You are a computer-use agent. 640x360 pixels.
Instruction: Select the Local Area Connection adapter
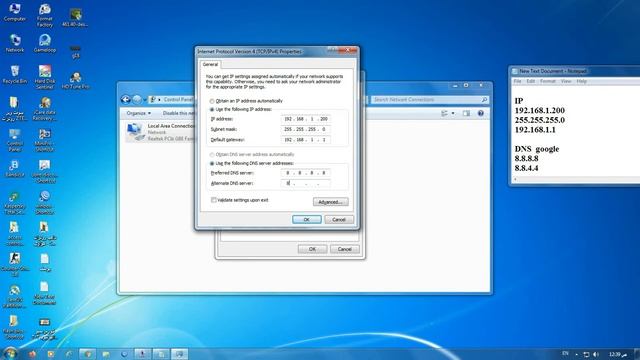tap(161, 132)
